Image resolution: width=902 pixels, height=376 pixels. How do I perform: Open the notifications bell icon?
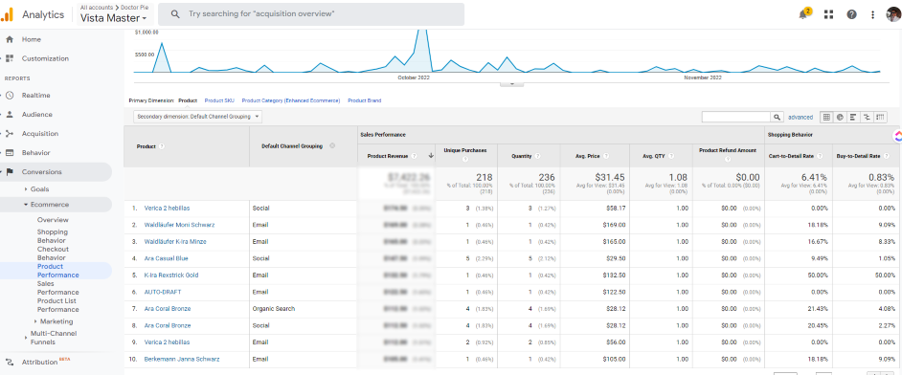804,15
